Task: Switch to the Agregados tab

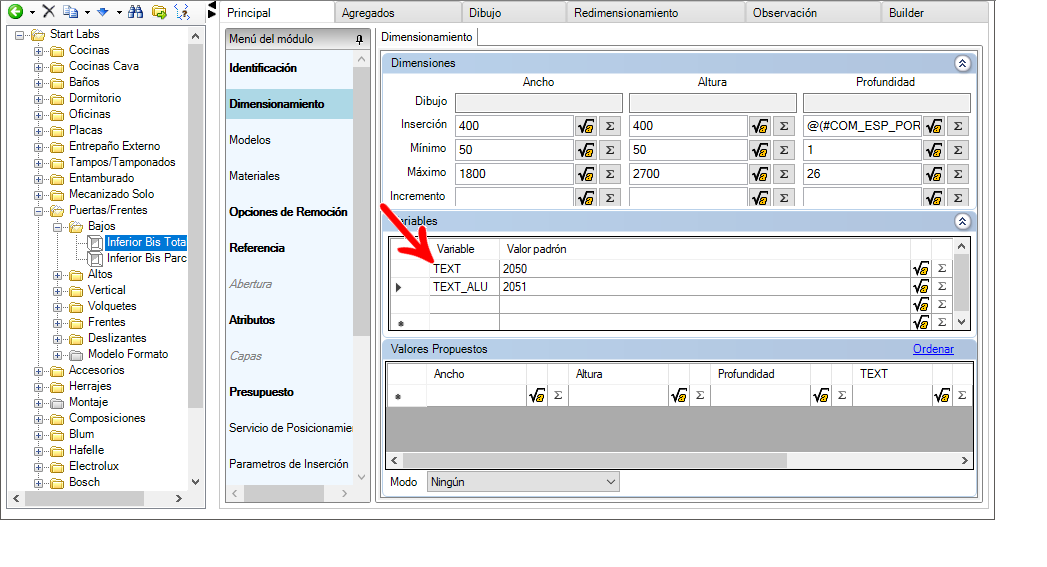Action: point(368,13)
